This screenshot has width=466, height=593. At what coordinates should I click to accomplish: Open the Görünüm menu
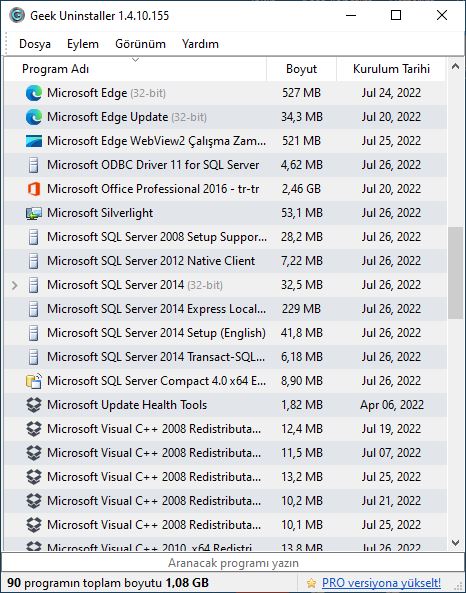pyautogui.click(x=140, y=44)
